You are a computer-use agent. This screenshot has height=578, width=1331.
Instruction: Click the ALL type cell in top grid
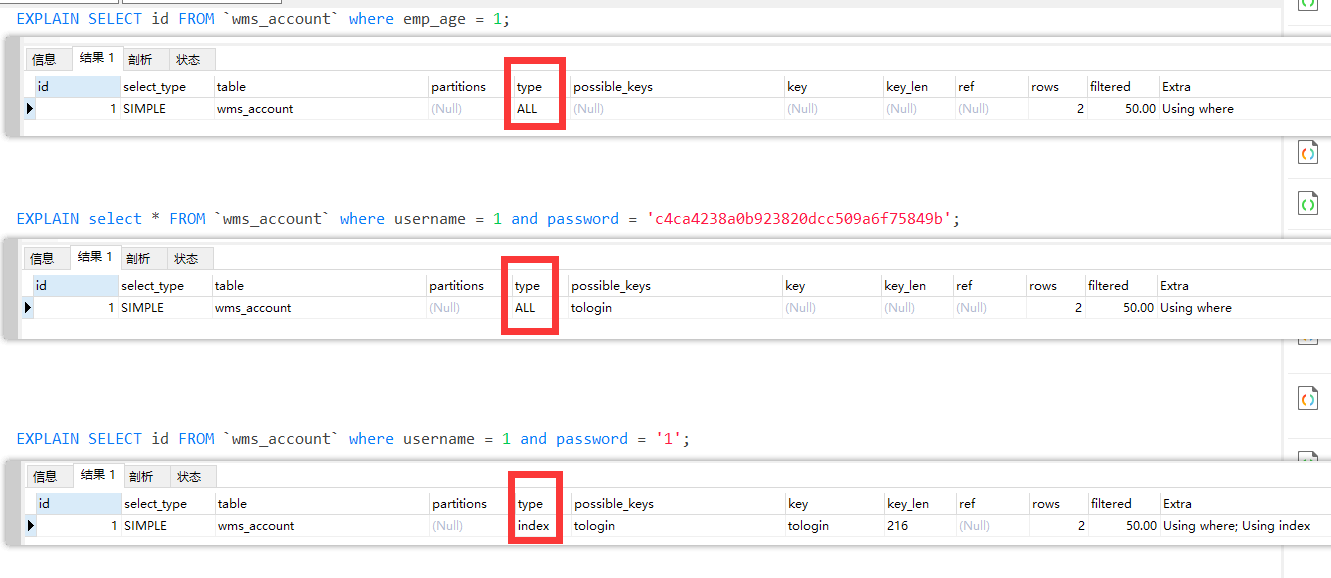pos(527,108)
